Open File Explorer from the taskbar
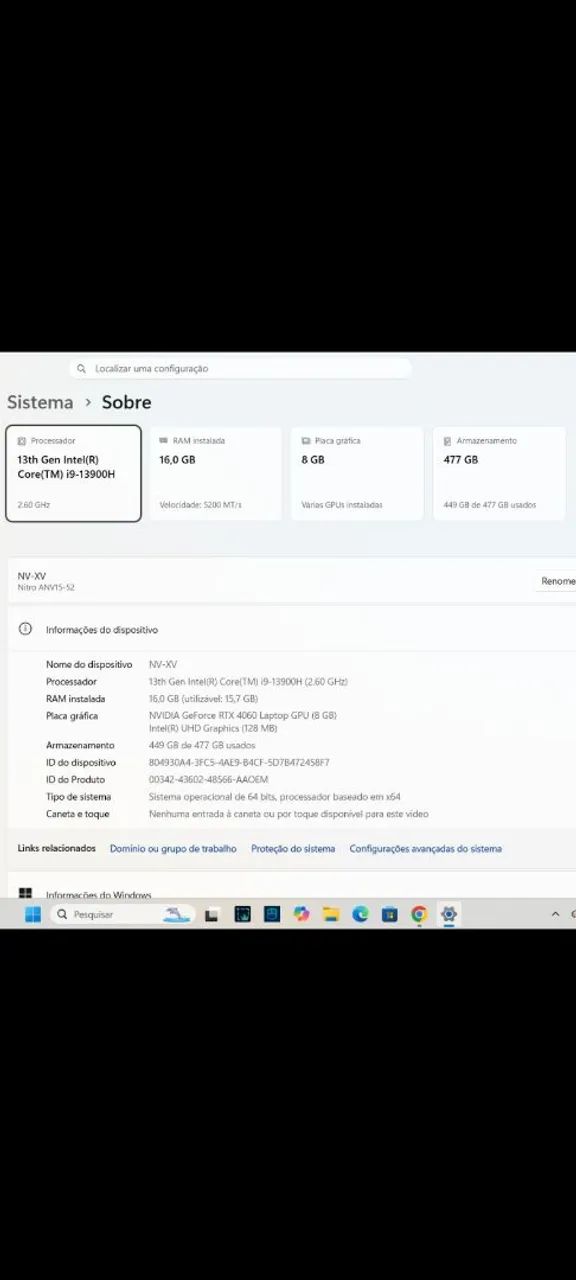The width and height of the screenshot is (576, 1280). point(331,914)
